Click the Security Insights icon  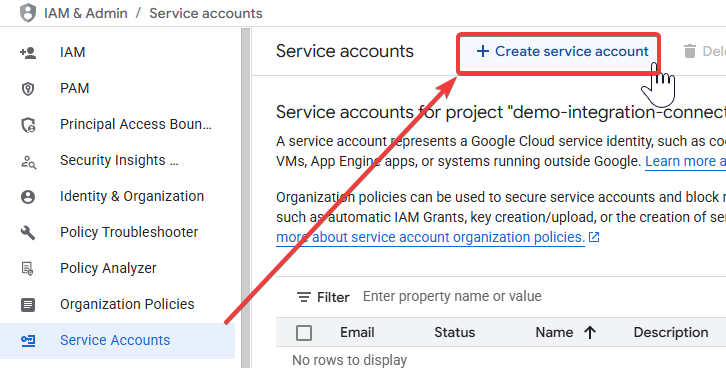coord(28,162)
